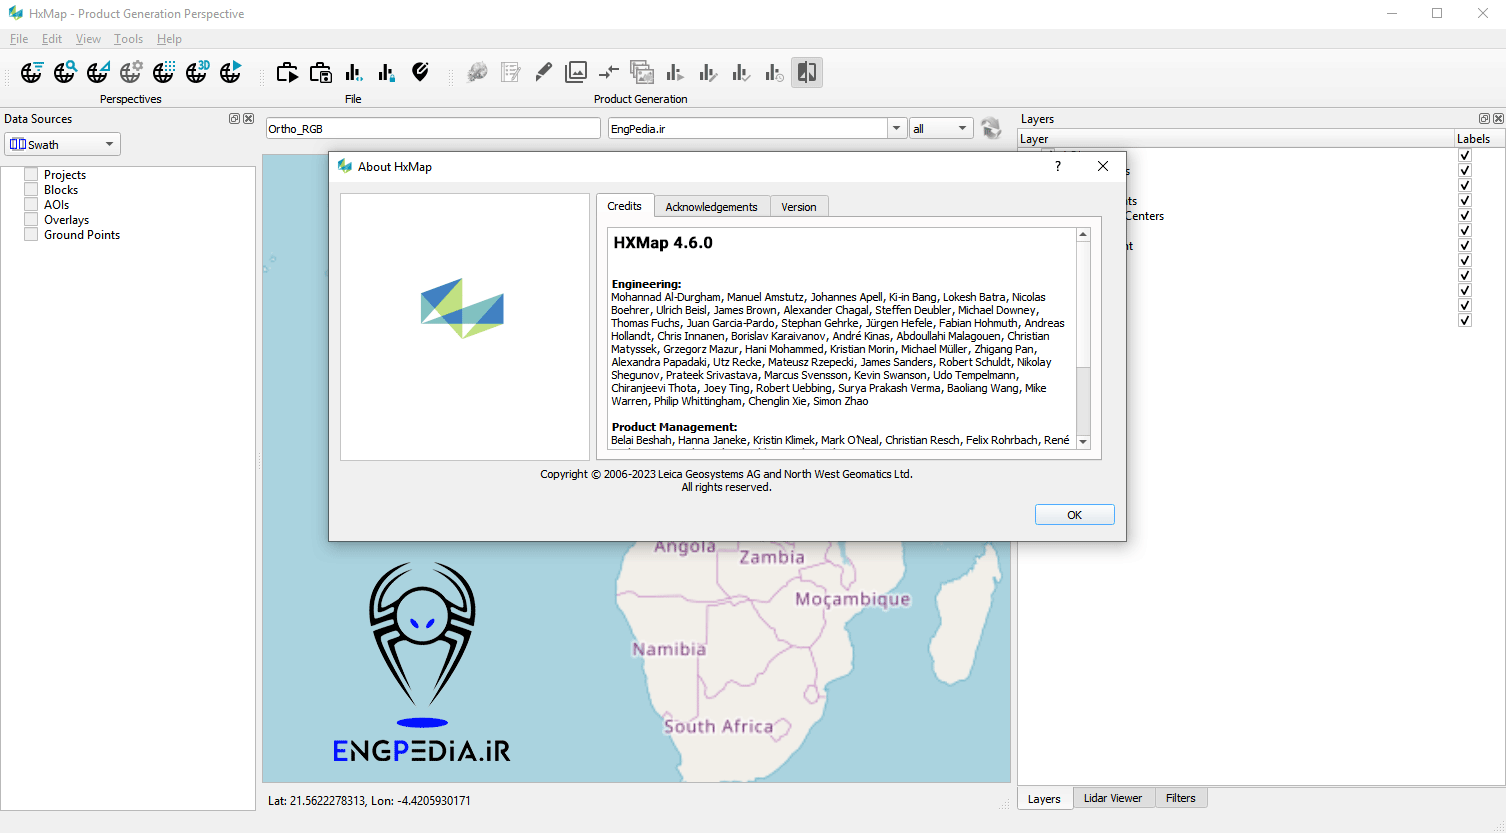1506x833 pixels.
Task: Check the Blocks checkbox
Action: [x=31, y=189]
